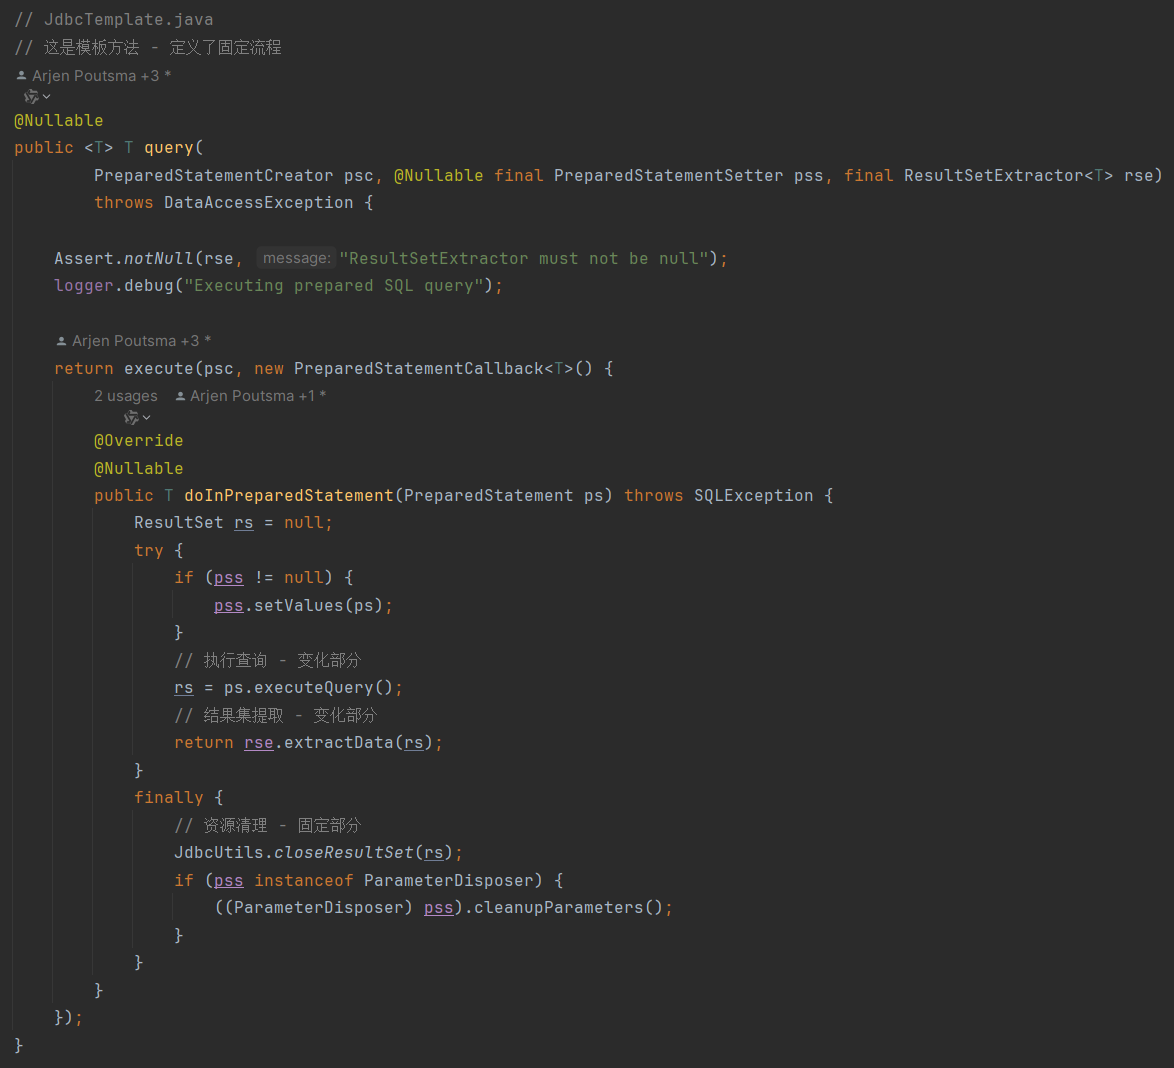This screenshot has height=1068, width=1174.
Task: Click the '// JdbcTemplate.java' comment
Action: [x=114, y=19]
